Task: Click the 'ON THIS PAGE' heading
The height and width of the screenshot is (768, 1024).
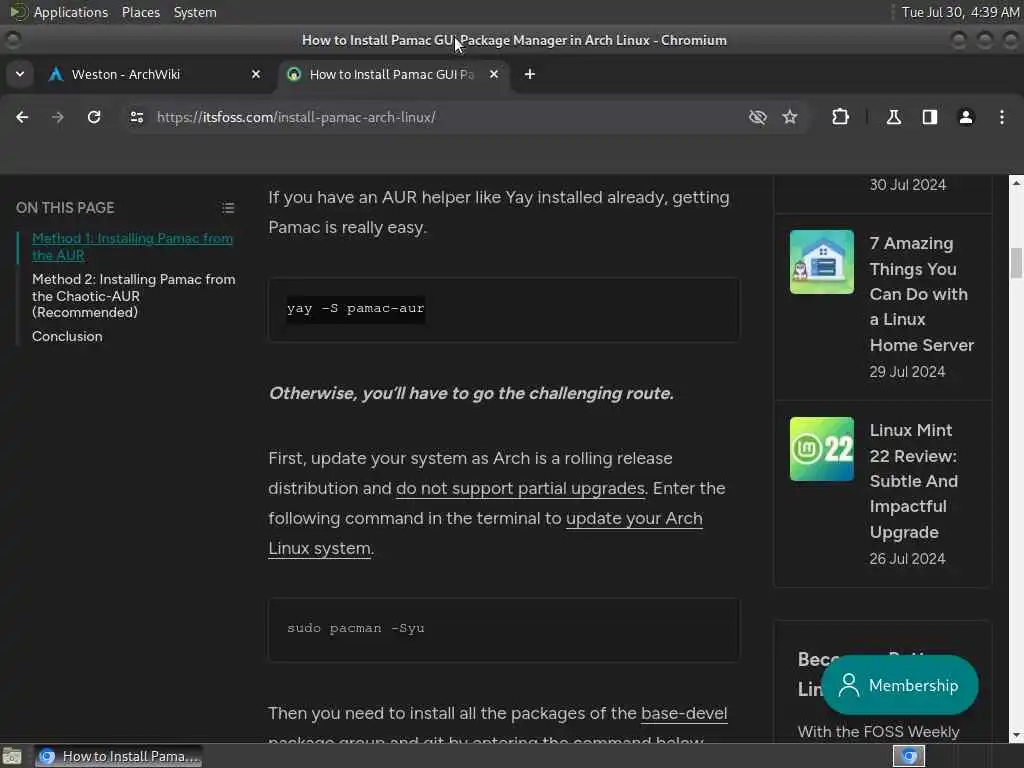Action: pos(65,208)
